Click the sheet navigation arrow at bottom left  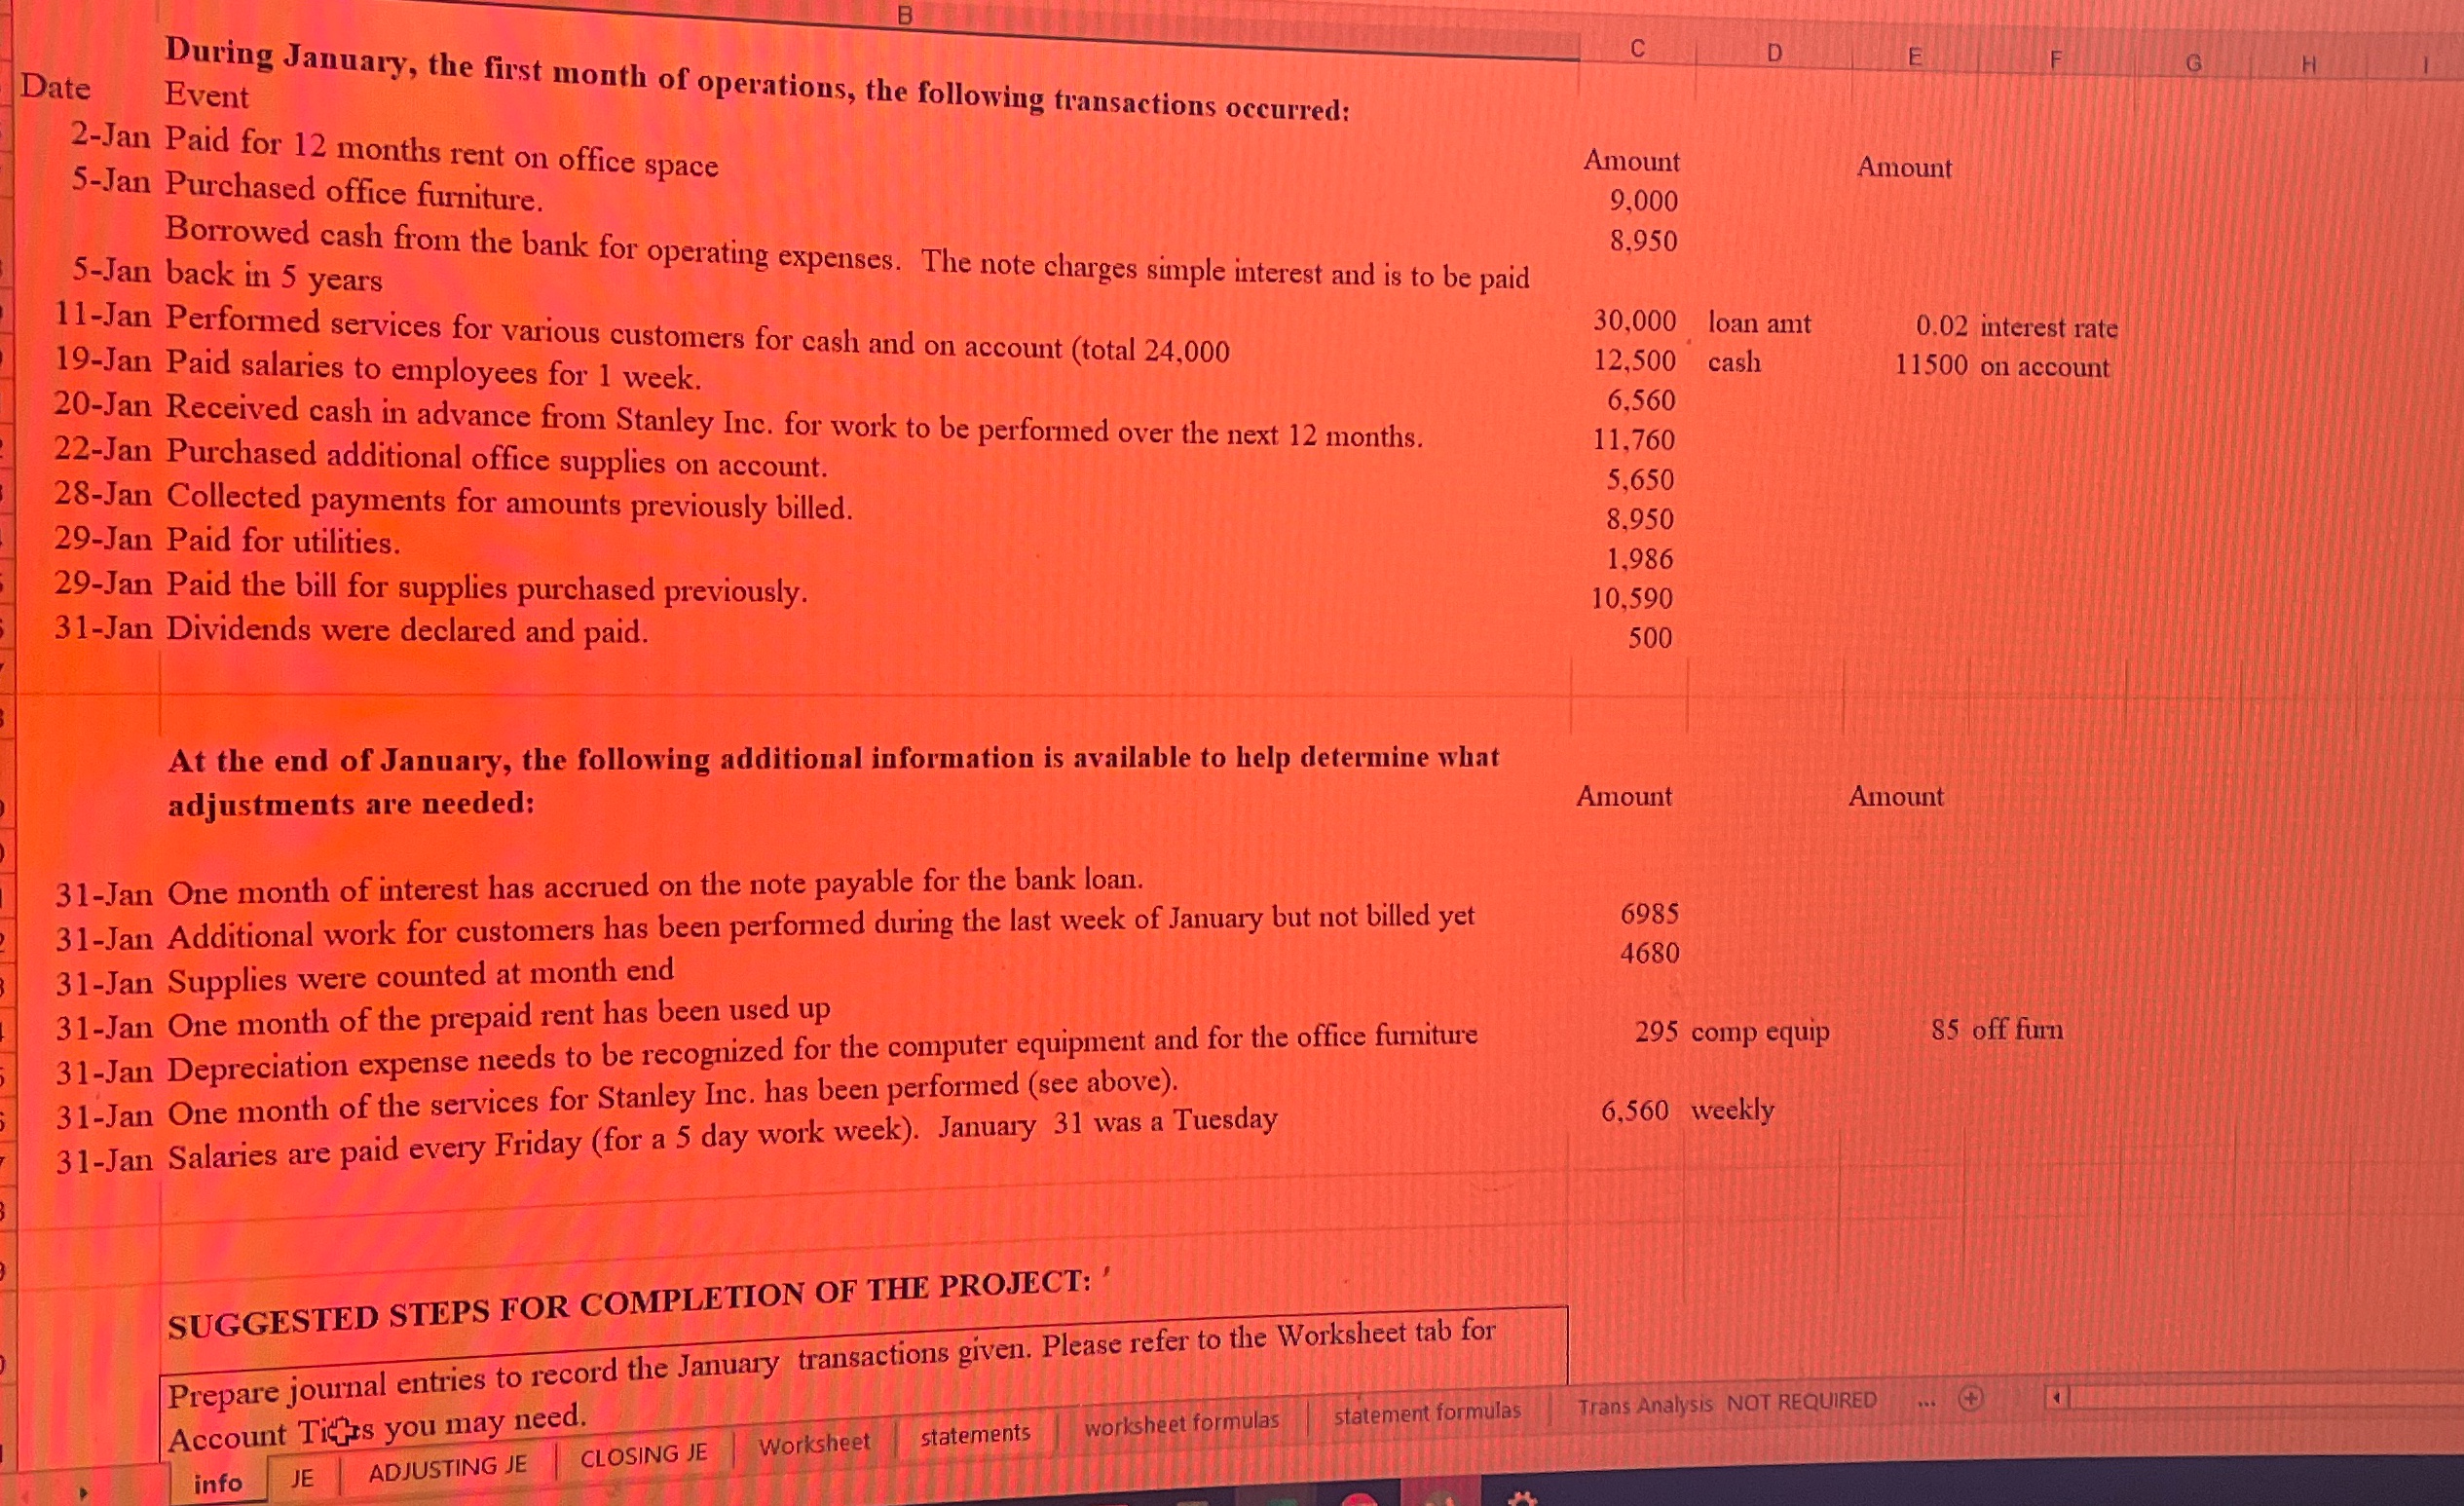(x=84, y=1492)
